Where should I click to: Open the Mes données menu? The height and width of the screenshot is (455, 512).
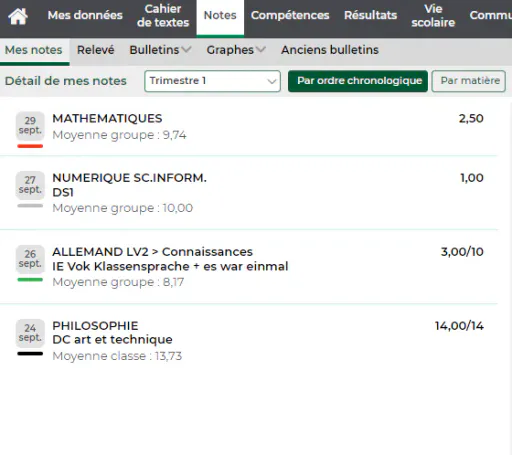pos(85,15)
